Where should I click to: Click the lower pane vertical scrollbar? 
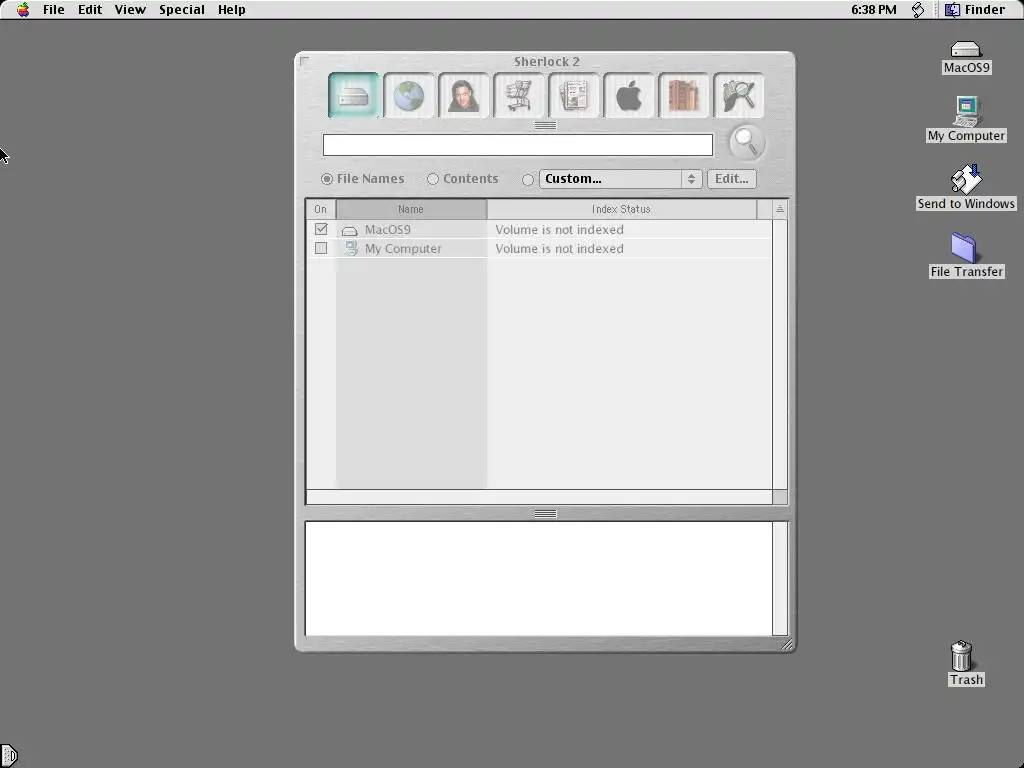[780, 579]
